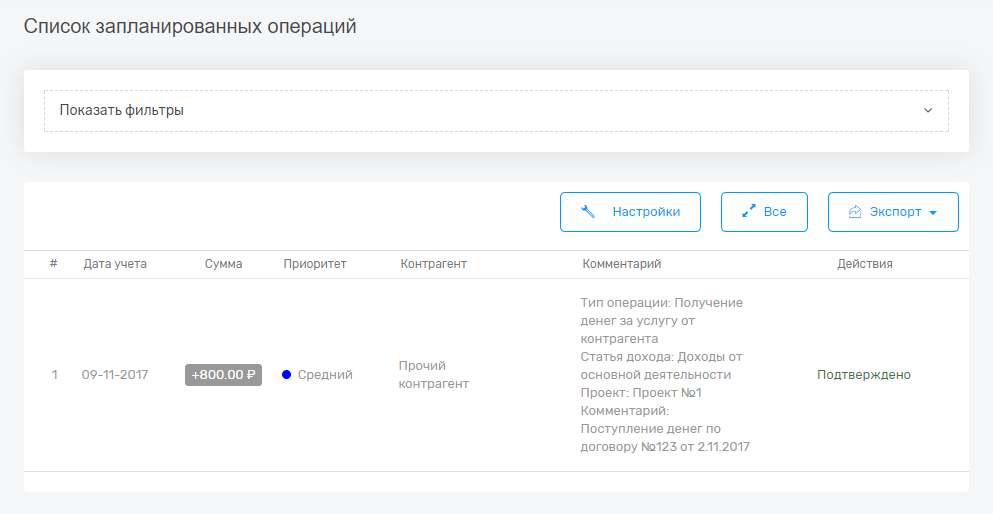Click the # column header
This screenshot has width=993, height=514.
pyautogui.click(x=53, y=264)
